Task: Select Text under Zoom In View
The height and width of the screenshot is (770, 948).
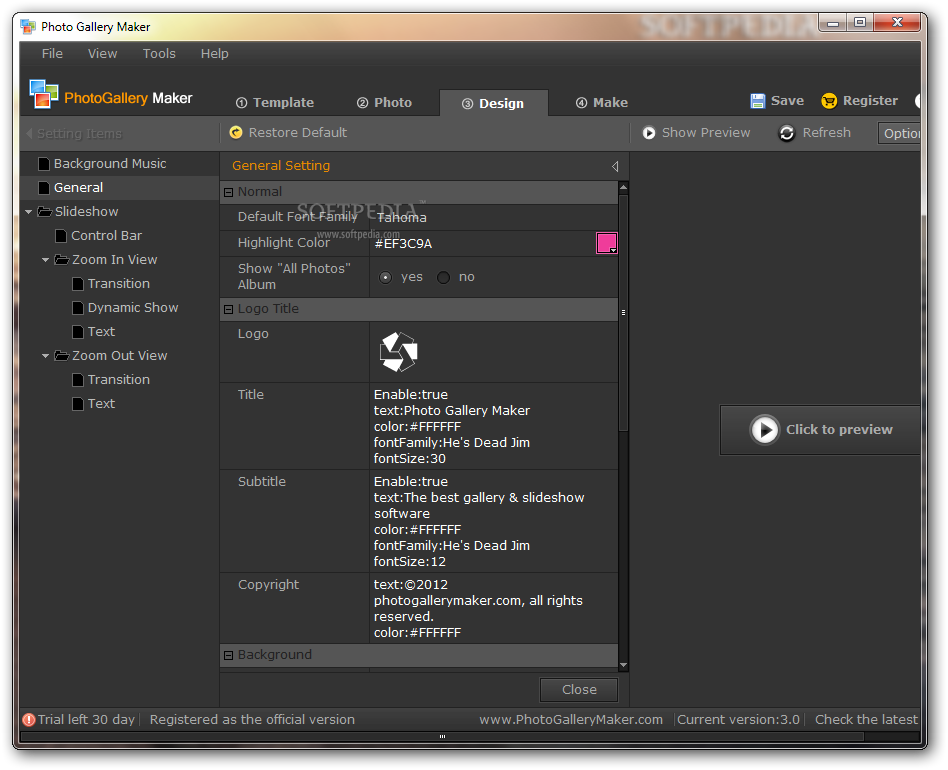Action: (101, 332)
